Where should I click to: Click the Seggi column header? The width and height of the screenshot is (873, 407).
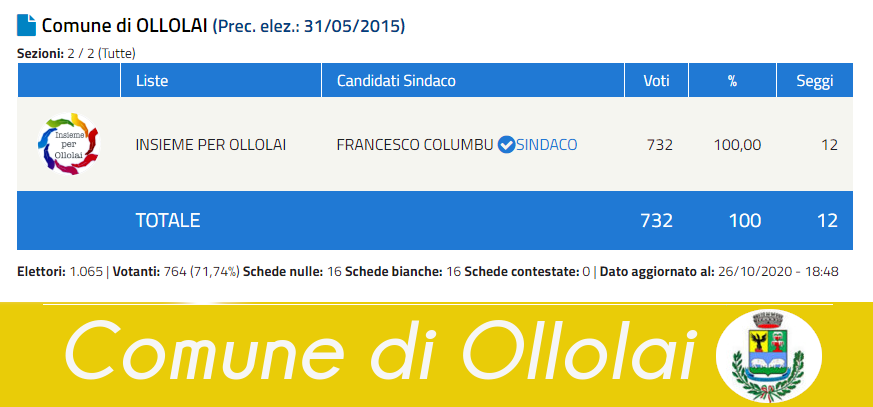[815, 81]
